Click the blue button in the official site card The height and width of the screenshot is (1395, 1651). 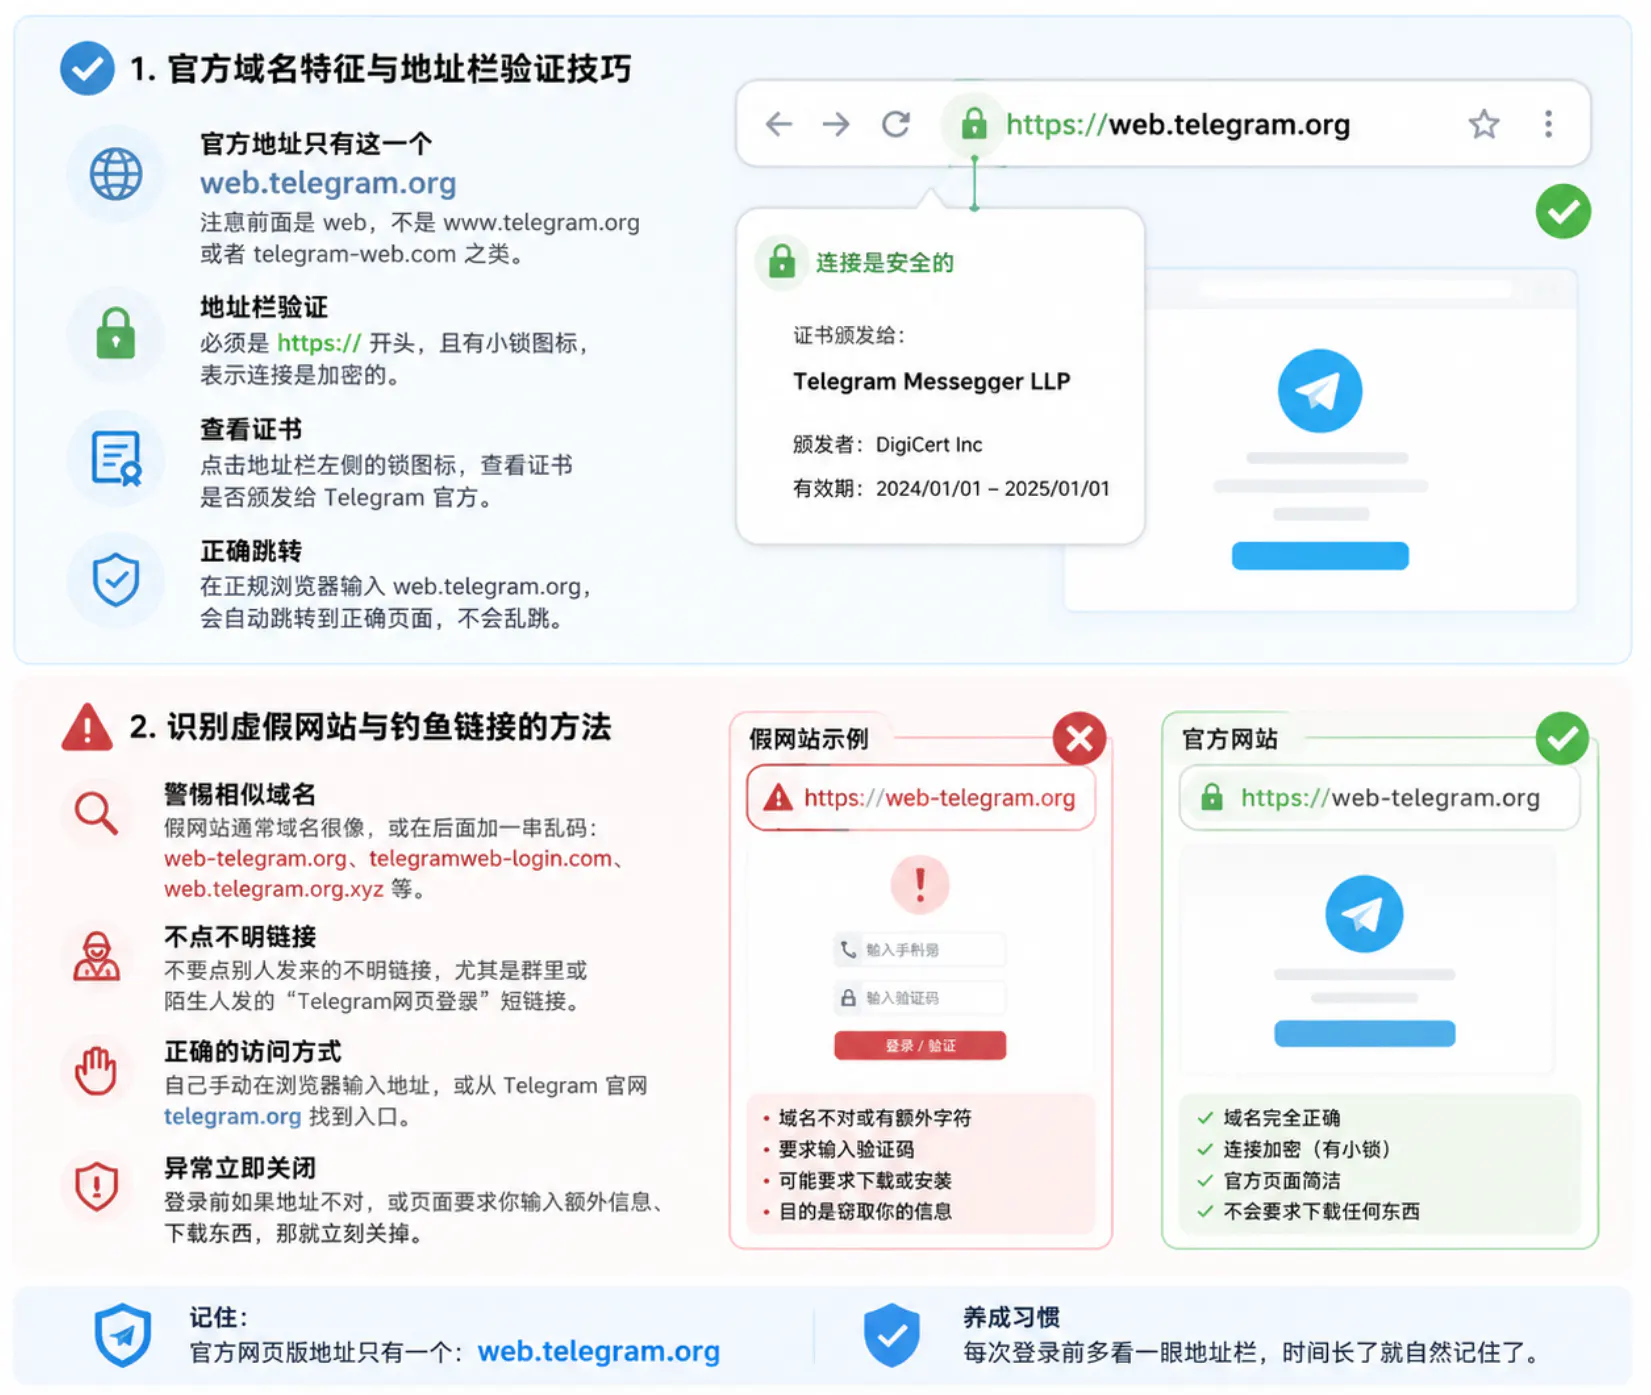click(x=1364, y=1033)
